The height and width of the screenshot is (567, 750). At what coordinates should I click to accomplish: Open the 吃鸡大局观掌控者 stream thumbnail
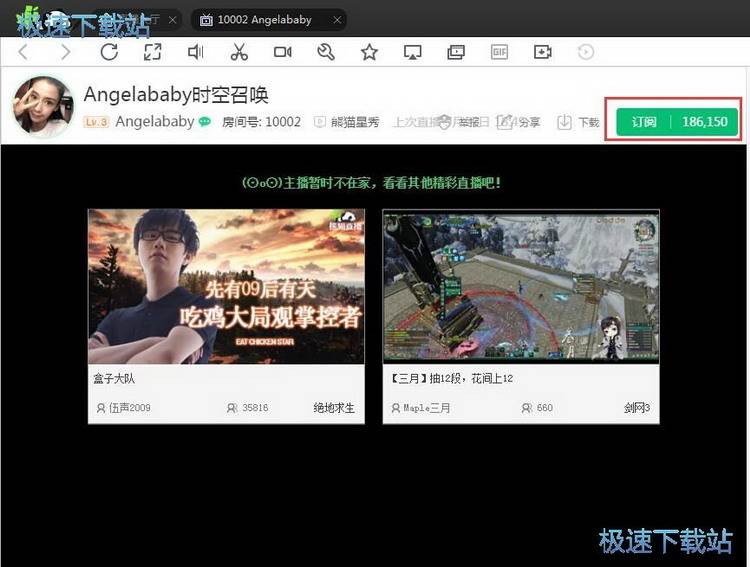pyautogui.click(x=226, y=286)
